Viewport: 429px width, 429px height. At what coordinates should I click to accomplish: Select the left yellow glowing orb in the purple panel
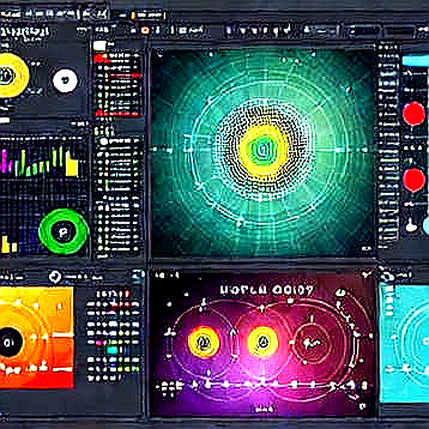click(204, 342)
